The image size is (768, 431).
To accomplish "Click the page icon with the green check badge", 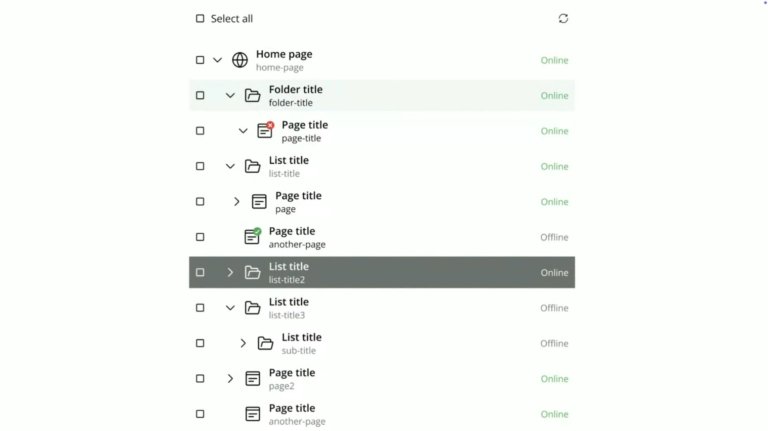I will coord(252,237).
